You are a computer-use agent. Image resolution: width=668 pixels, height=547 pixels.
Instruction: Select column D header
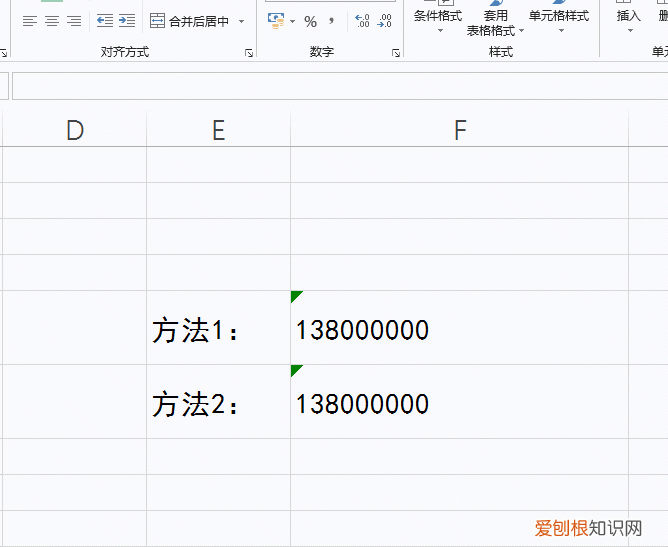click(75, 130)
